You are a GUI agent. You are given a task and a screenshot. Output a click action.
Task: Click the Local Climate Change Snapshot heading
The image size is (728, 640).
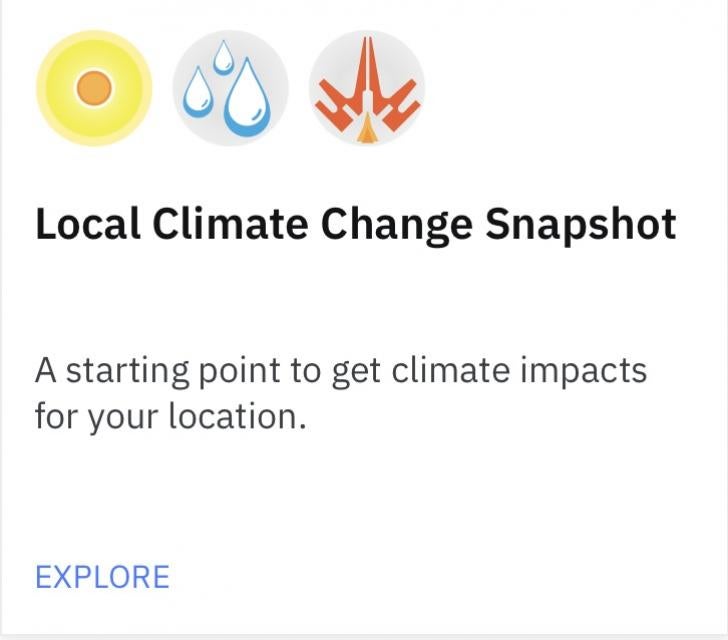(356, 225)
